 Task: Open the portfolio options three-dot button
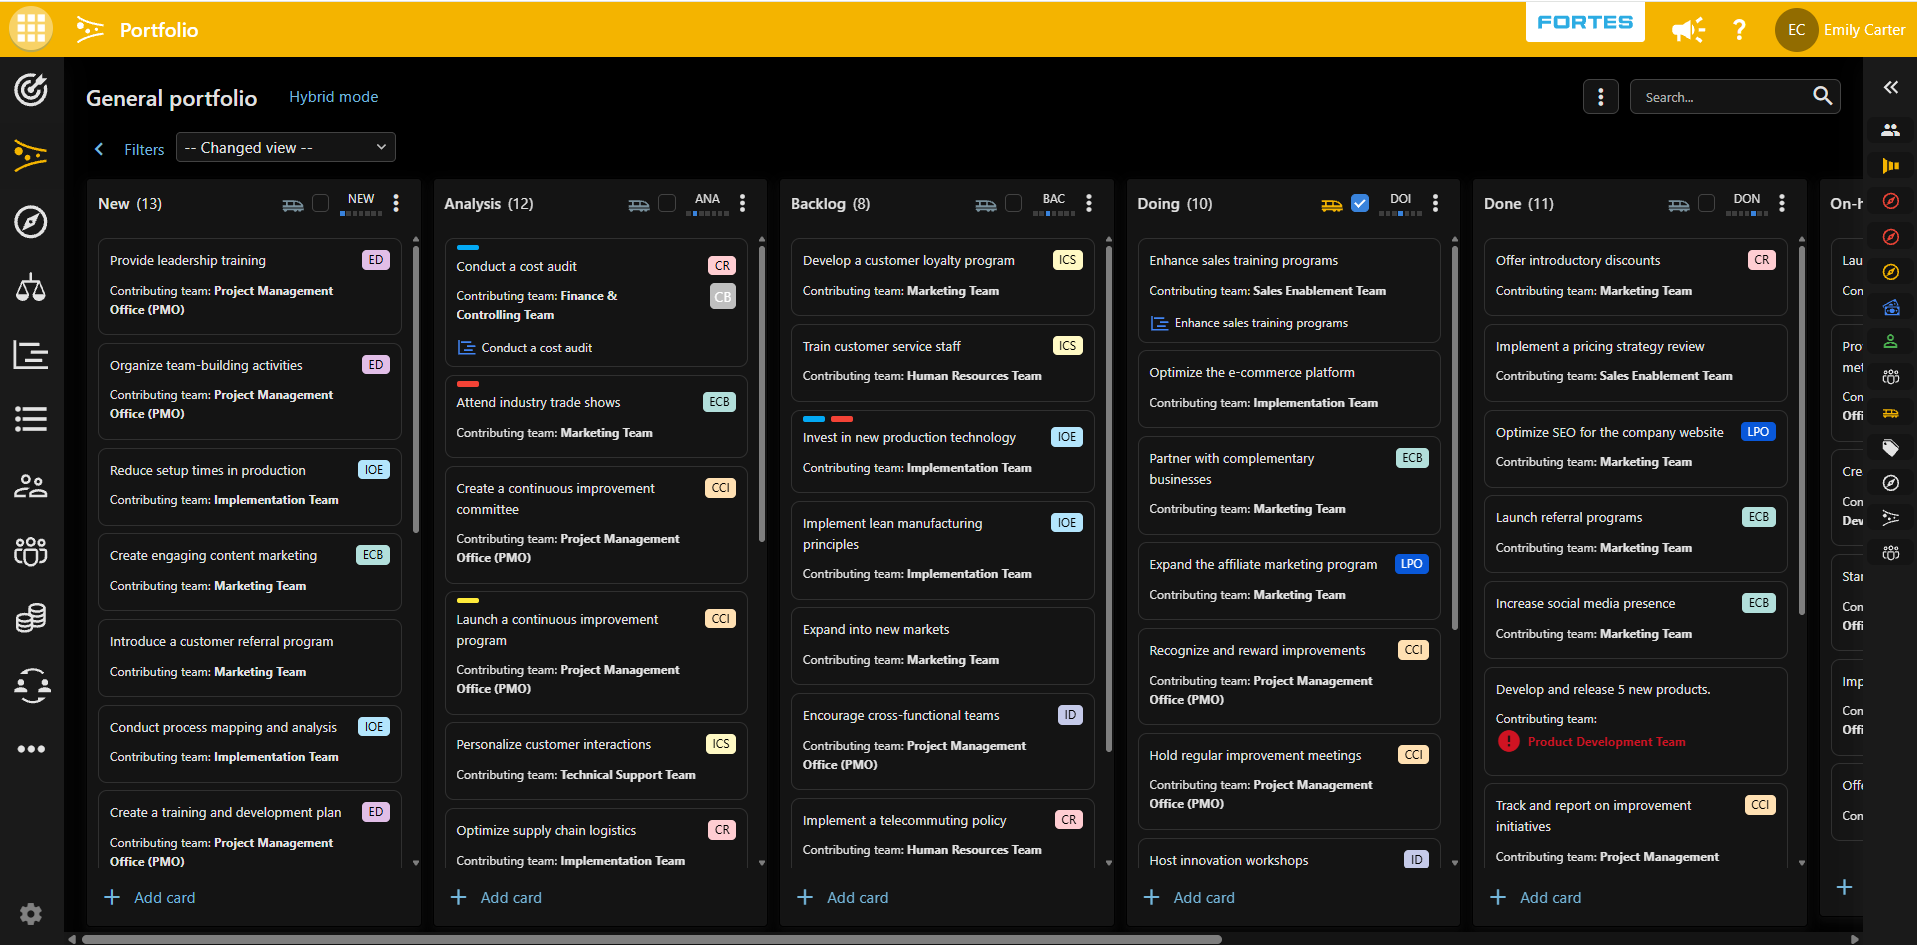point(1601,97)
